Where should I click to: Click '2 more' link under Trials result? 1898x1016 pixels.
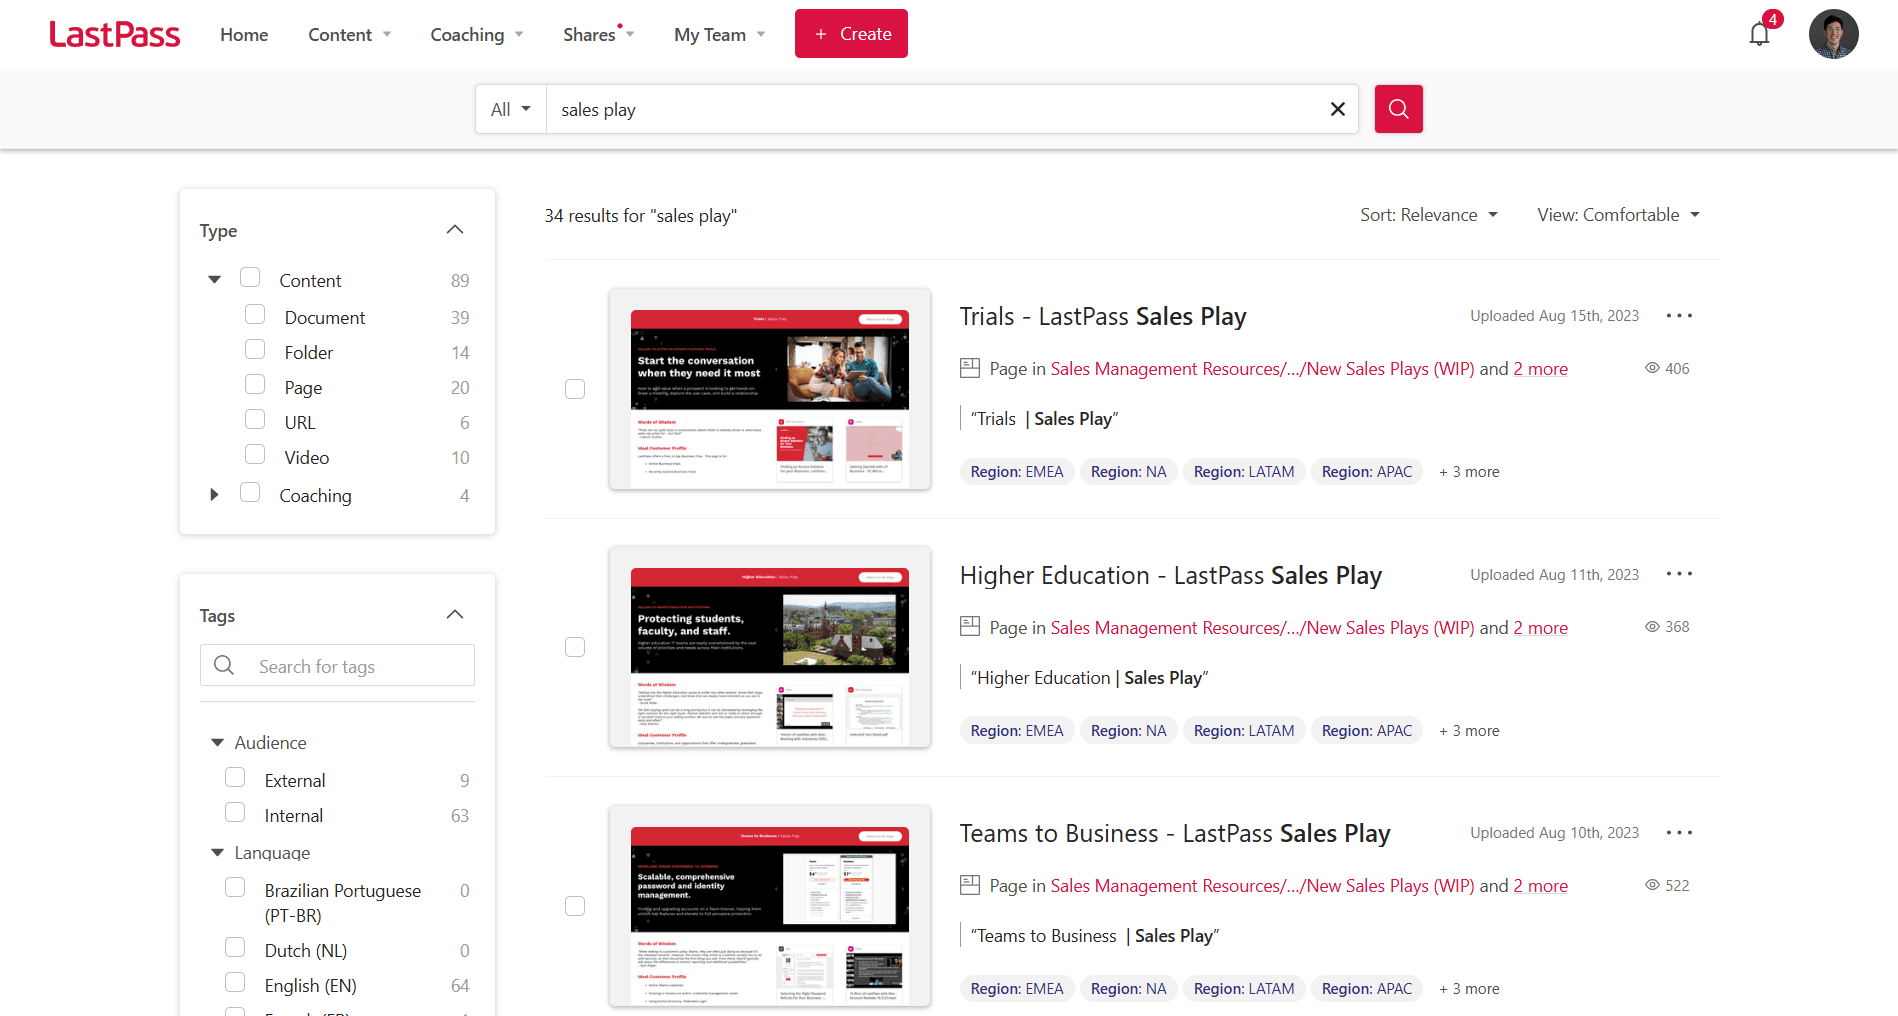tap(1540, 369)
